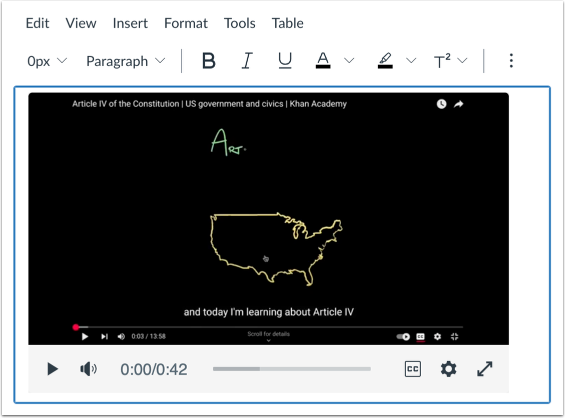This screenshot has width=565, height=418.
Task: Apply the text color button
Action: pos(323,60)
